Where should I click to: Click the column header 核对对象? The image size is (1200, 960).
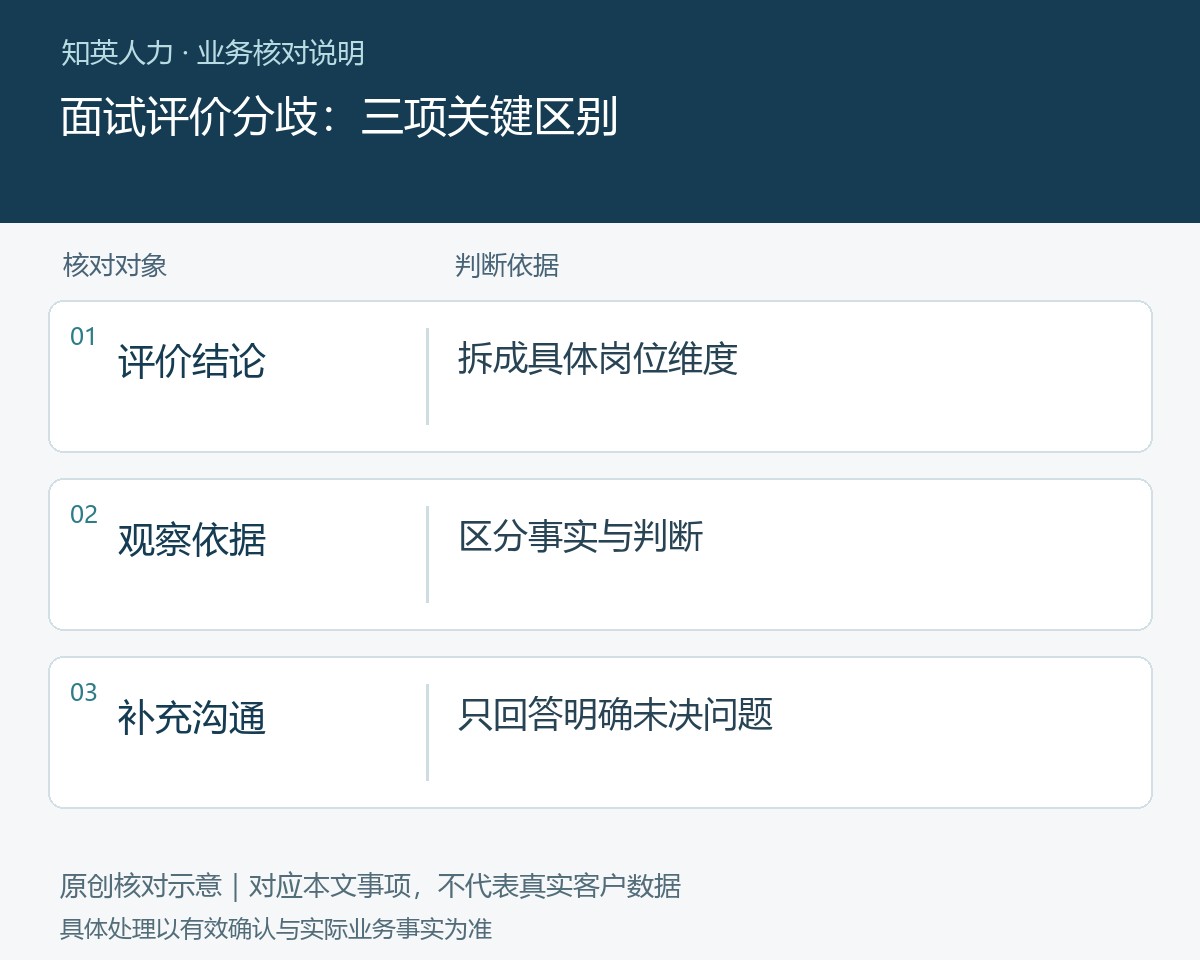[x=114, y=265]
